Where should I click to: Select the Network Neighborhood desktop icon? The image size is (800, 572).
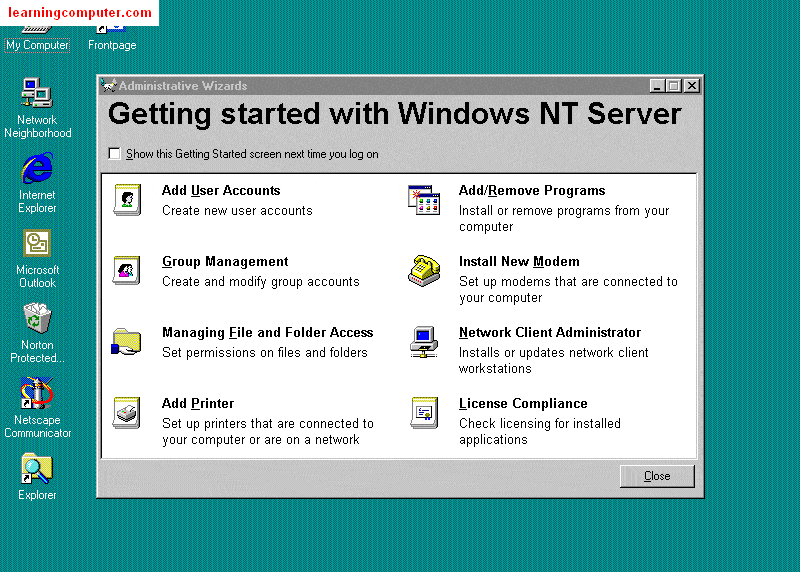pyautogui.click(x=37, y=93)
